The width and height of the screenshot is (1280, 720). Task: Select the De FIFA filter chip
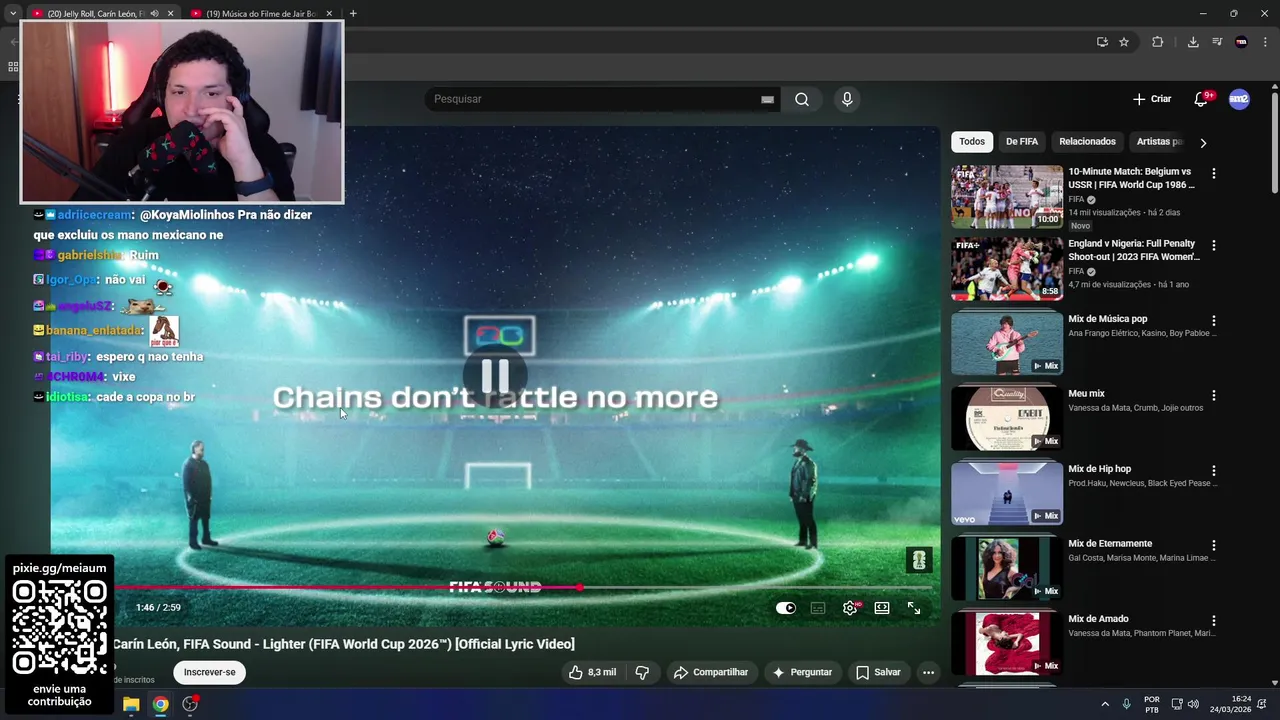coord(1022,142)
